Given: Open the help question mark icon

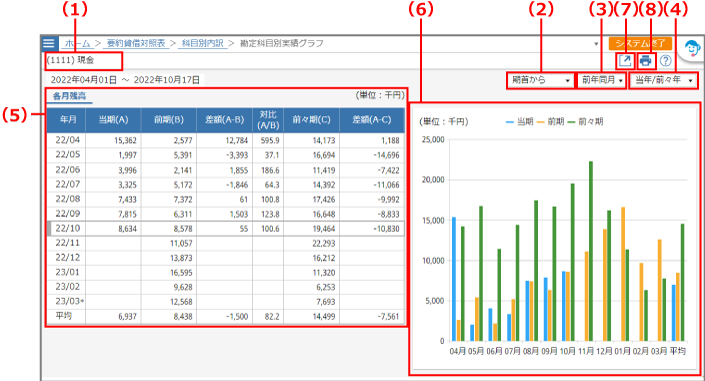Looking at the screenshot, I should 666,60.
